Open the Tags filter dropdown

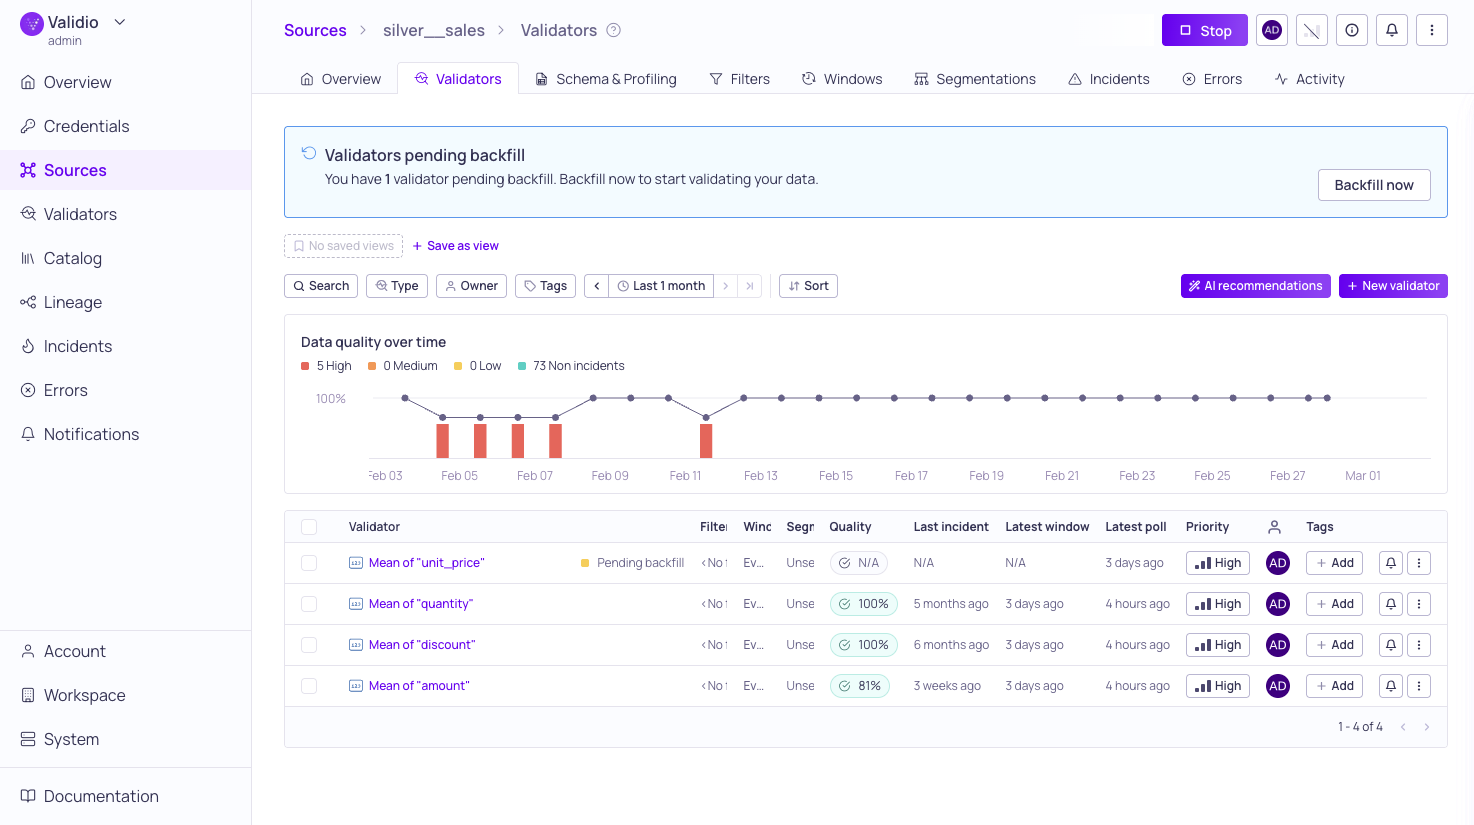(545, 286)
